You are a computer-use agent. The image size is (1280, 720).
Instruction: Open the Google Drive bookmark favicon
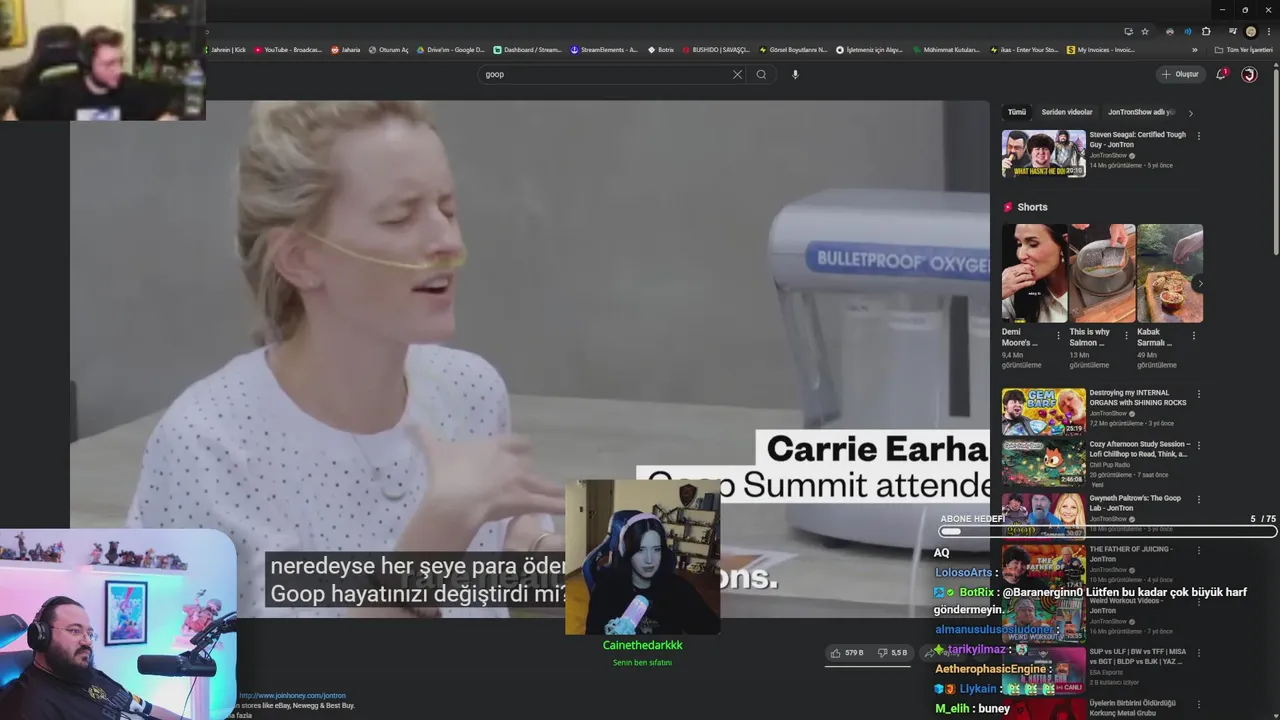click(x=421, y=49)
